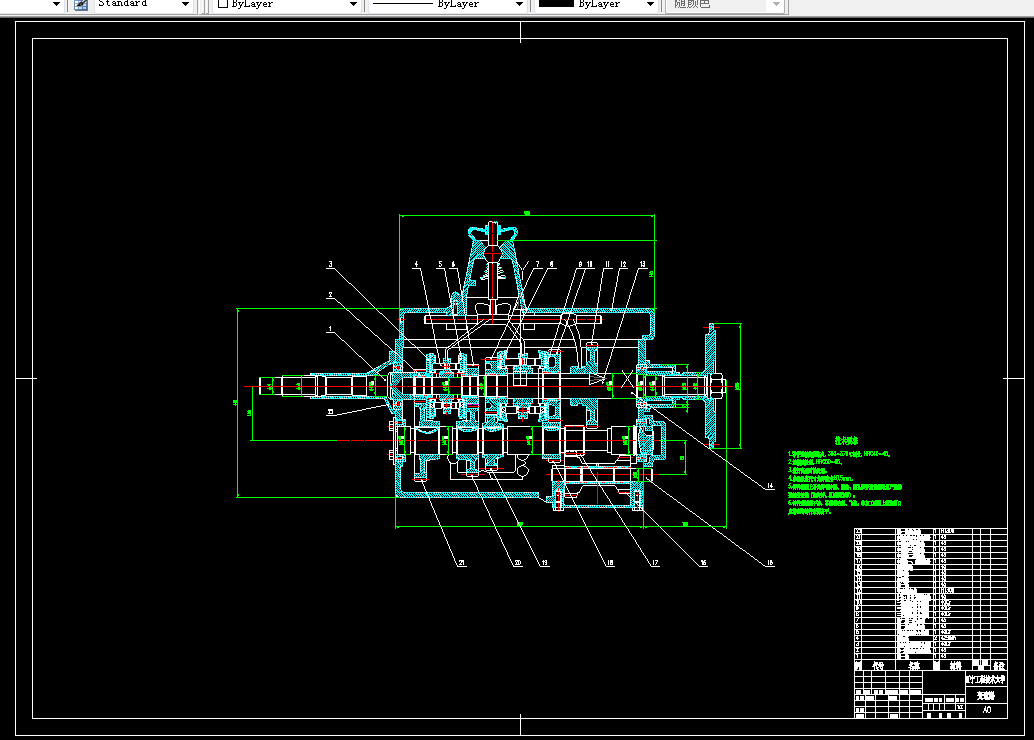Select the A0 sheet size text

(987, 710)
